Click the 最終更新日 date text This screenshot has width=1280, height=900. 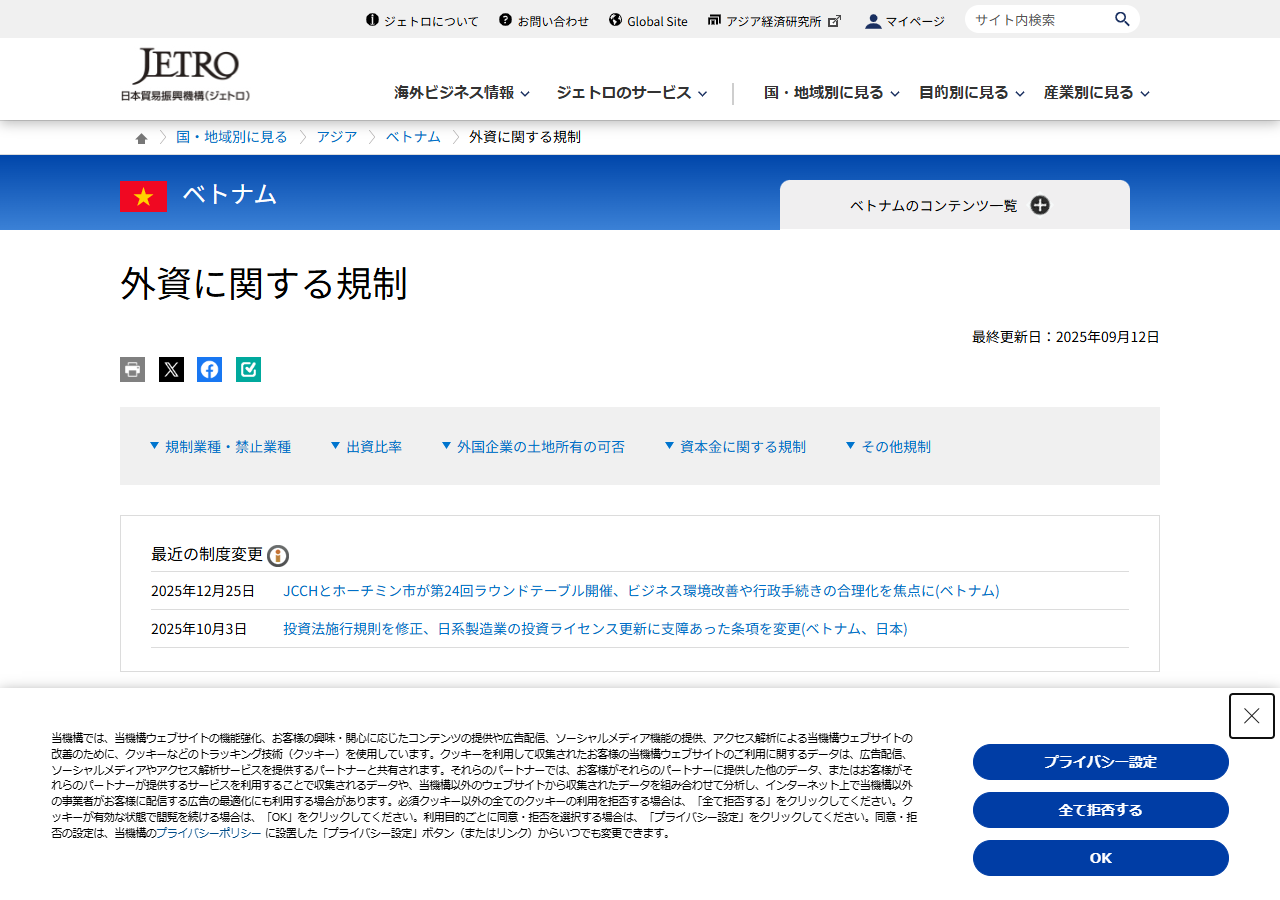point(1066,336)
